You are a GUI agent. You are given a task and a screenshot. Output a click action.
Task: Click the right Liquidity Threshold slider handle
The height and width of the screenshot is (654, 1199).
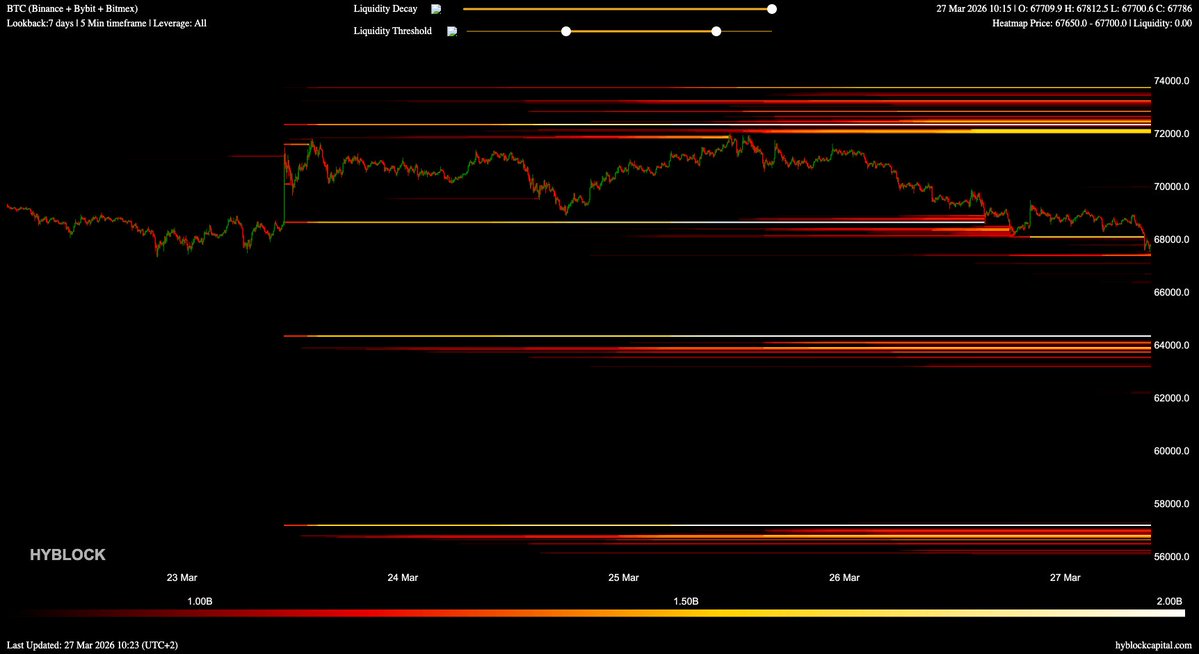716,31
